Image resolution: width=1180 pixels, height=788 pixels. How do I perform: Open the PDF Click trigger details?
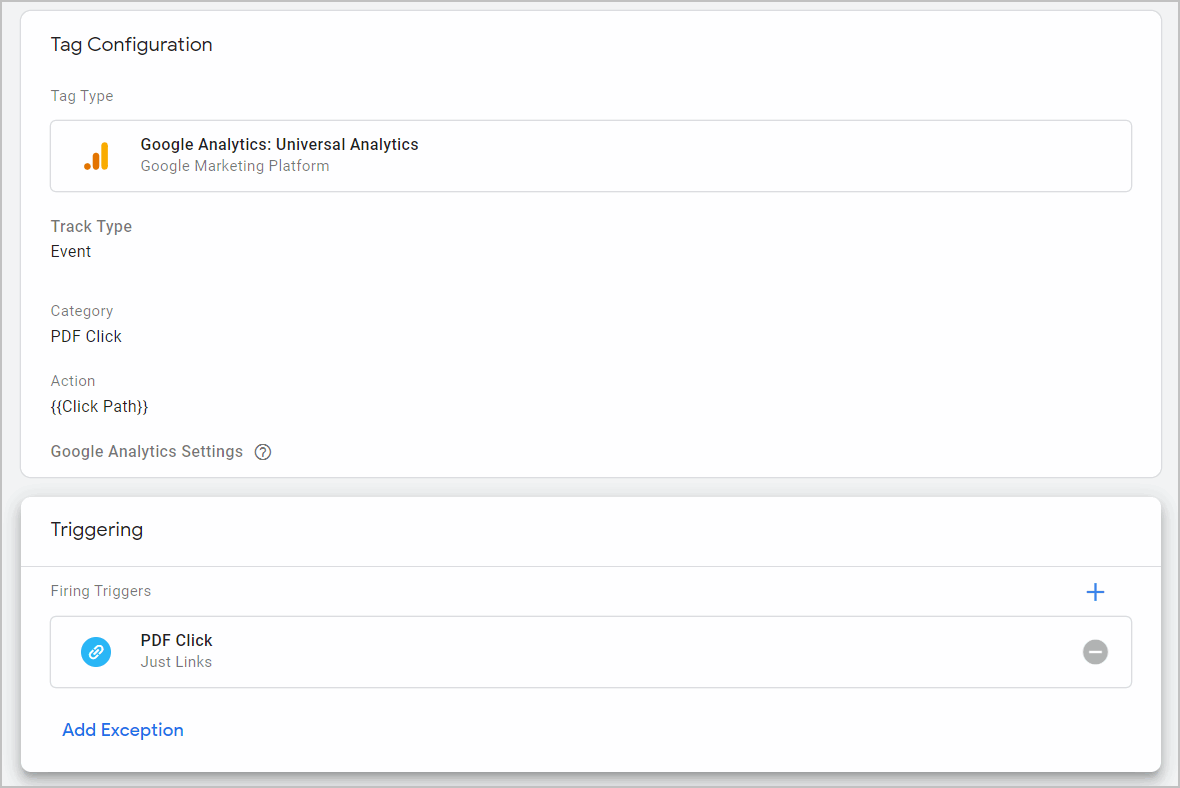176,640
